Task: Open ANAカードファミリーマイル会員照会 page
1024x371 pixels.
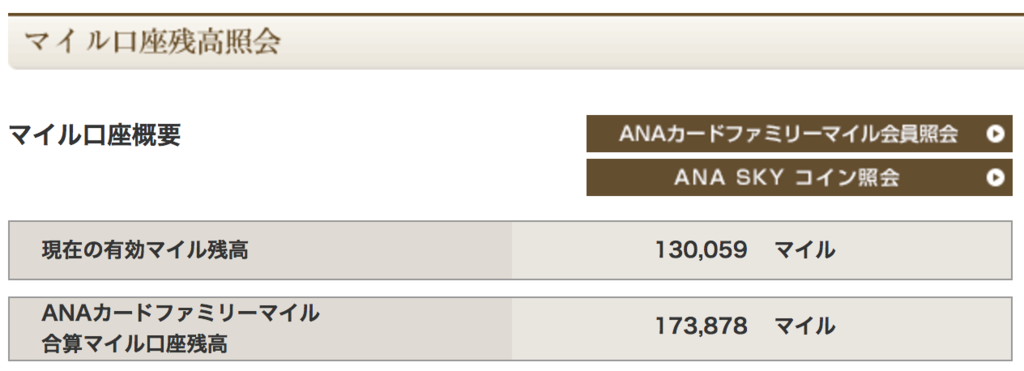Action: tap(799, 134)
